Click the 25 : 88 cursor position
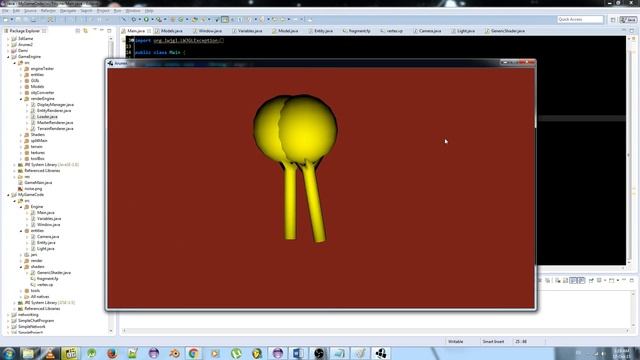Image resolution: width=640 pixels, height=360 pixels. coord(520,342)
